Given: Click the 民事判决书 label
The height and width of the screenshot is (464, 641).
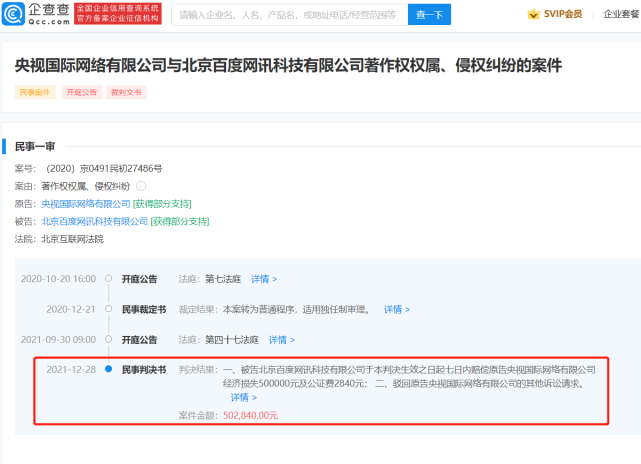Looking at the screenshot, I should (x=144, y=370).
